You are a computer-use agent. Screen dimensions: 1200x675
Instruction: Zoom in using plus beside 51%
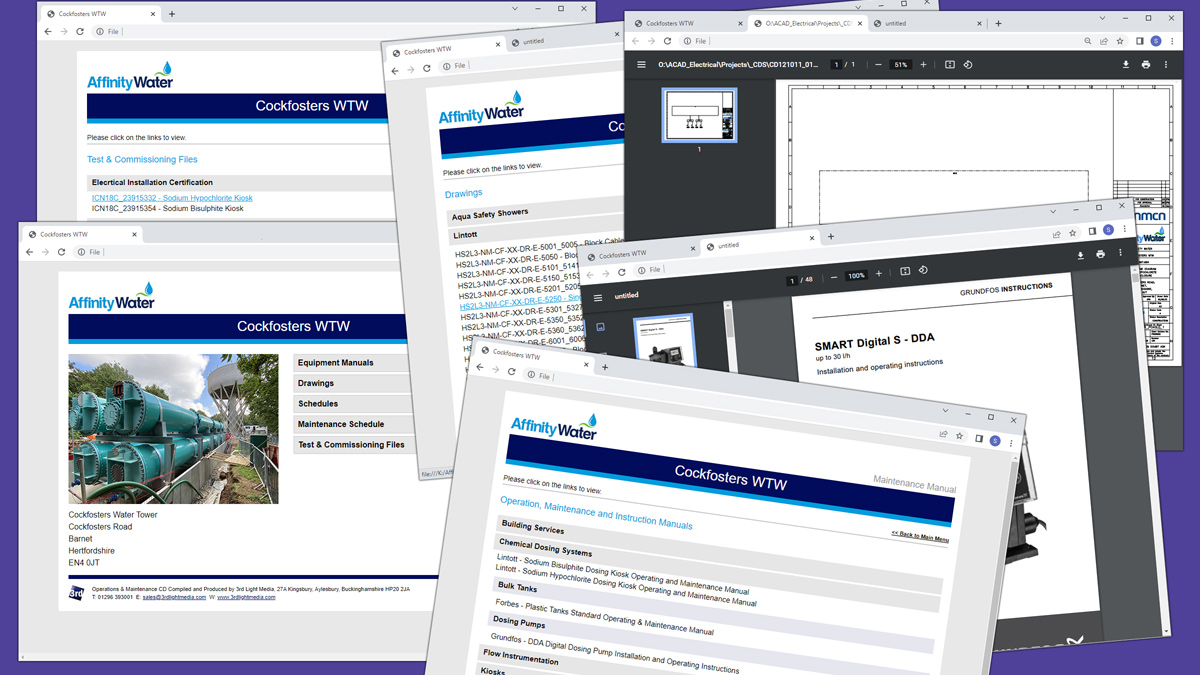923,65
